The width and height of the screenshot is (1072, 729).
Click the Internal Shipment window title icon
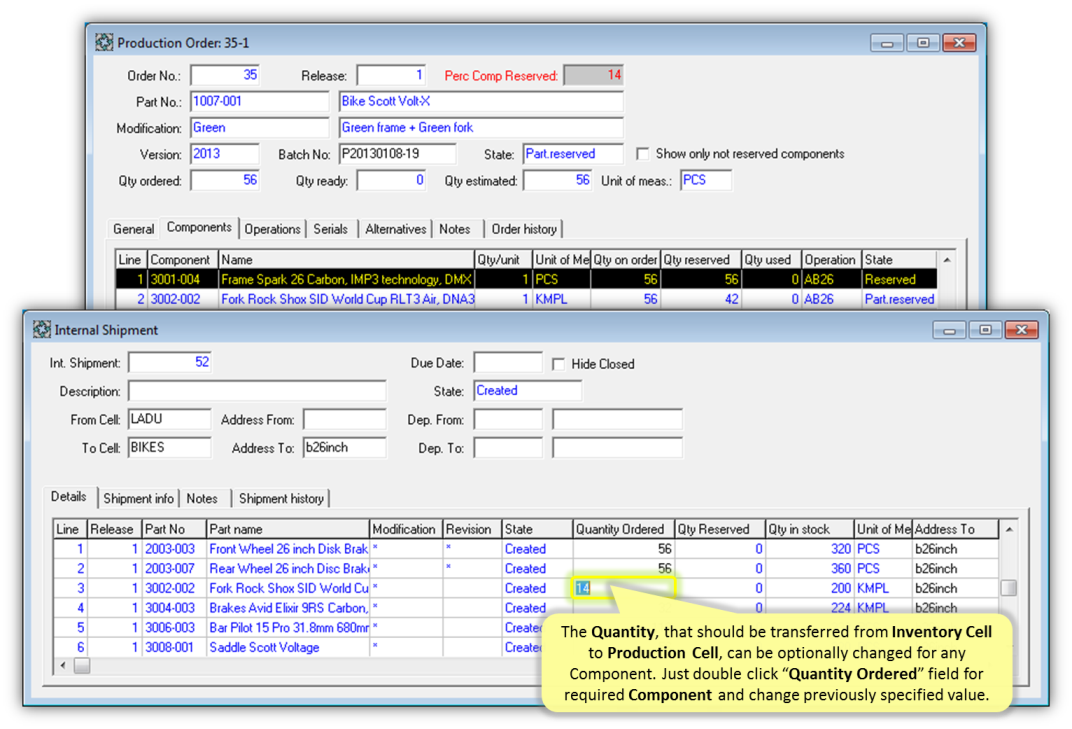coord(42,330)
